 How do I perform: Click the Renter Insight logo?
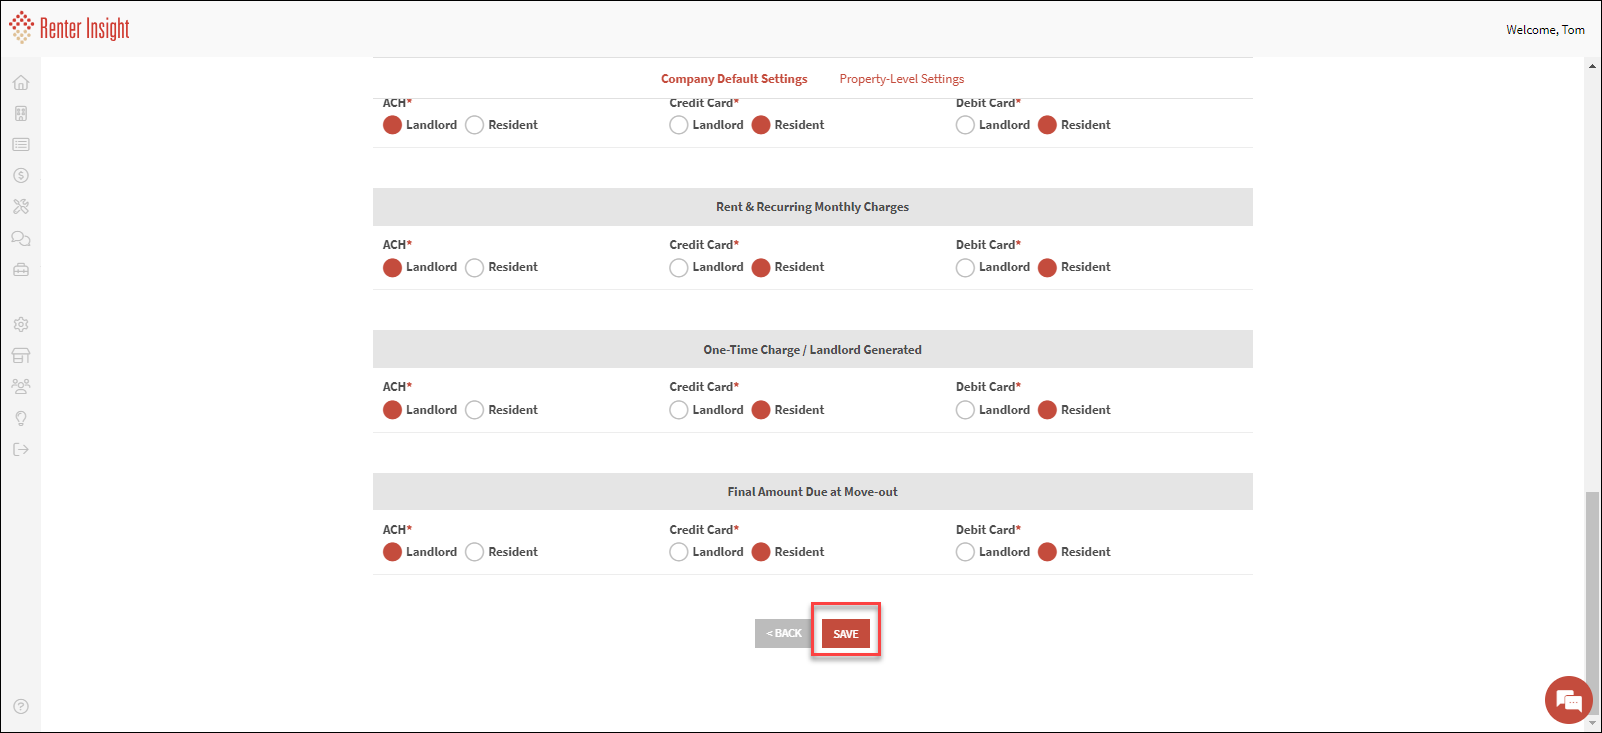(70, 28)
